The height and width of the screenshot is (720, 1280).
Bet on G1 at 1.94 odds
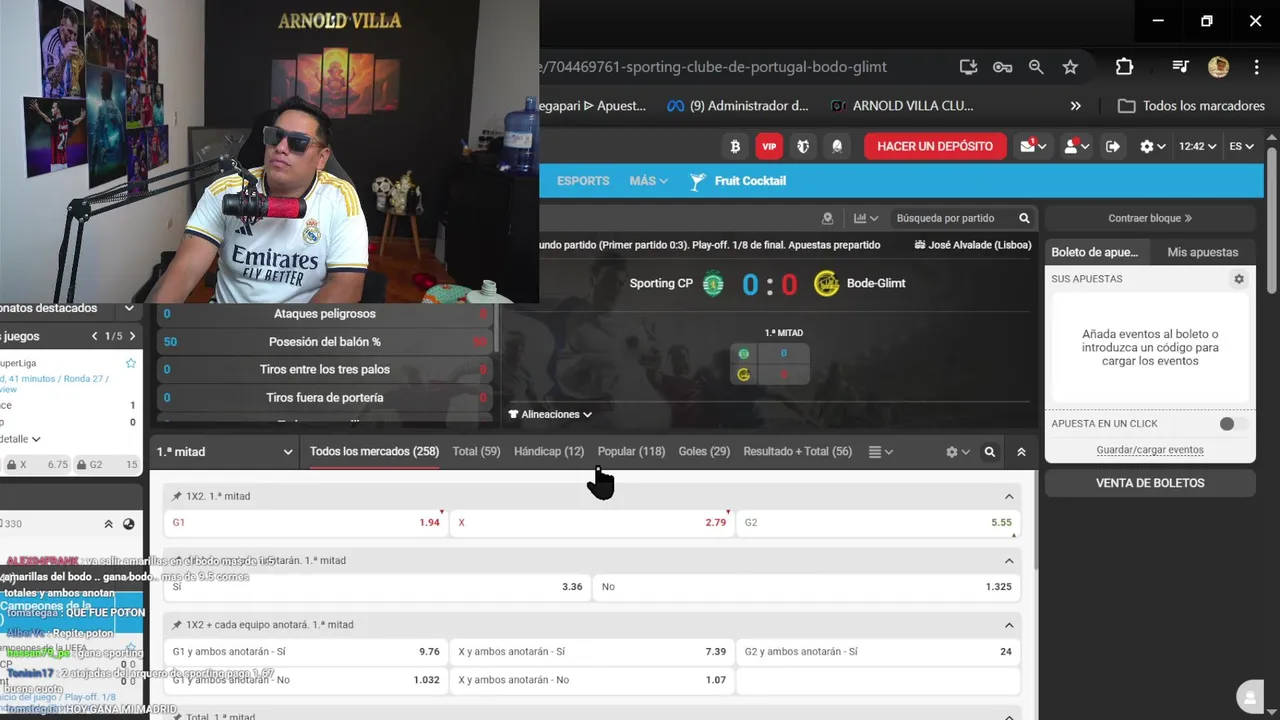coord(306,522)
